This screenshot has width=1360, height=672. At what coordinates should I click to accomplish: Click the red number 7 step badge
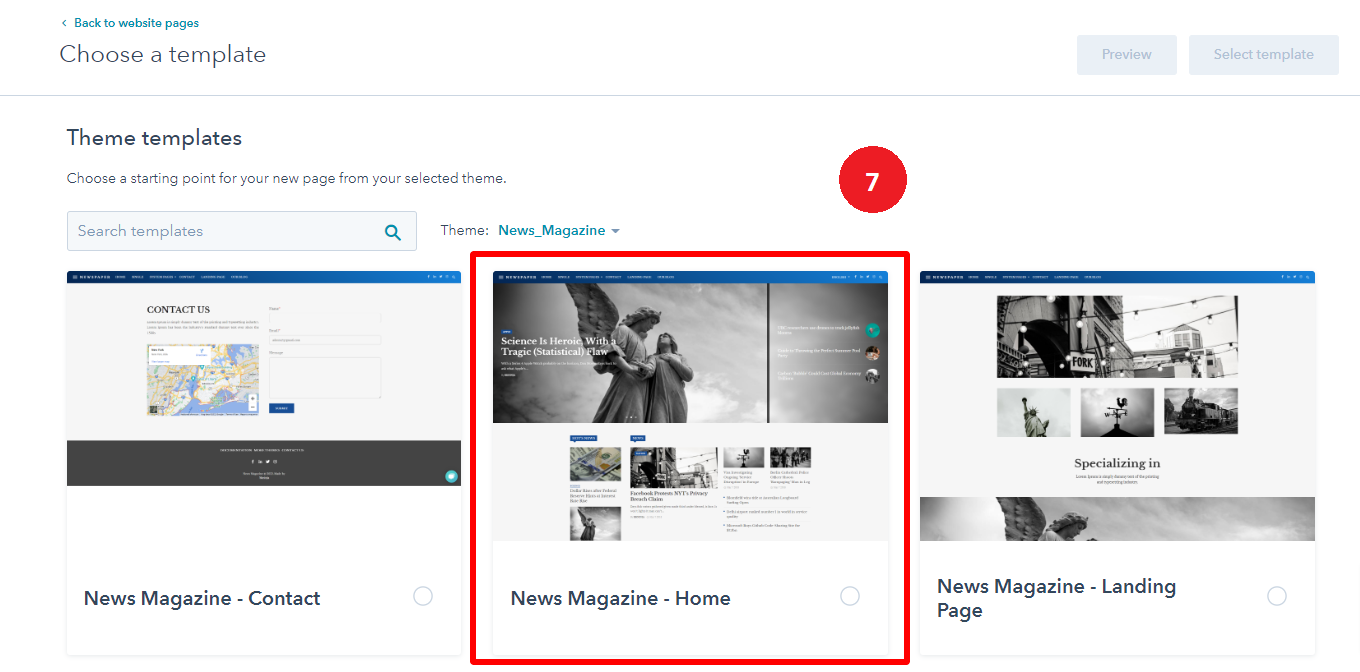click(872, 182)
